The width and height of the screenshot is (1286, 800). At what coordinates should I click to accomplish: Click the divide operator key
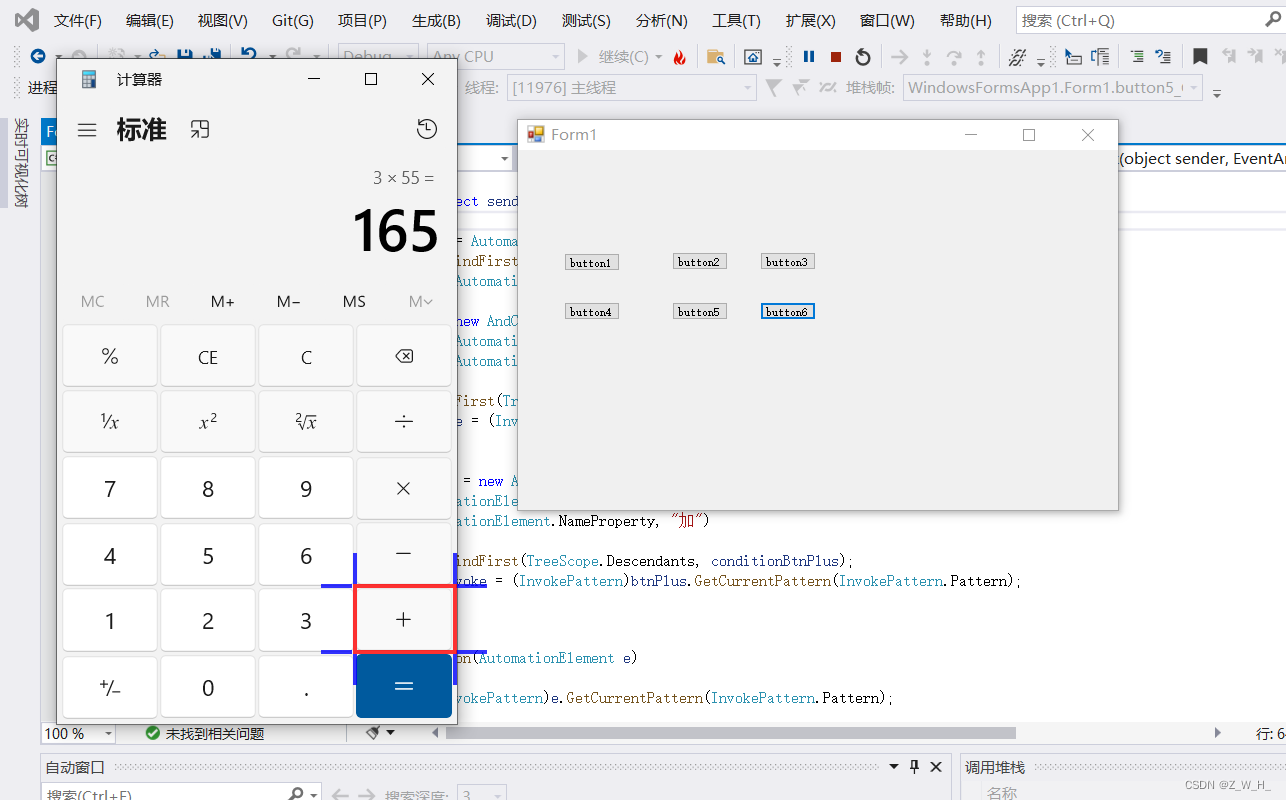[x=404, y=422]
